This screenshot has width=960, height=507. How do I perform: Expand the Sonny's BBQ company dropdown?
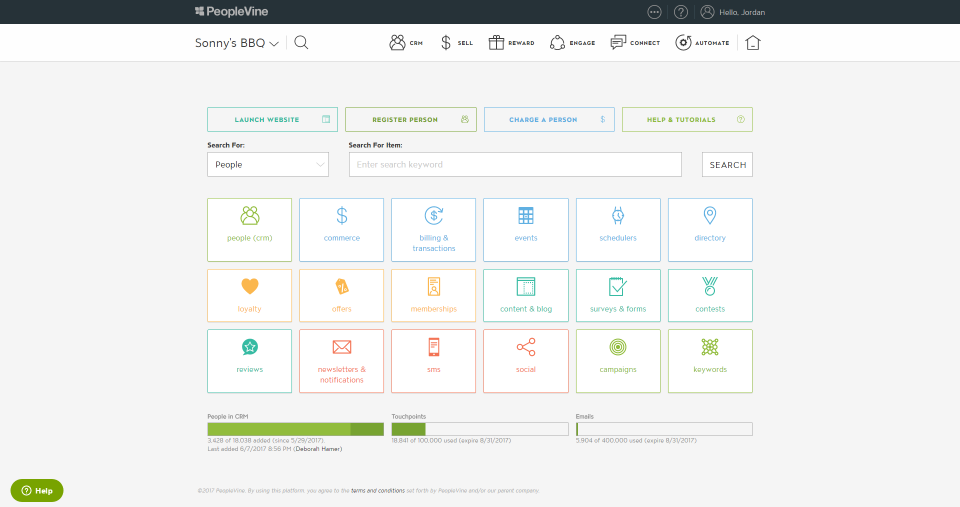click(237, 43)
